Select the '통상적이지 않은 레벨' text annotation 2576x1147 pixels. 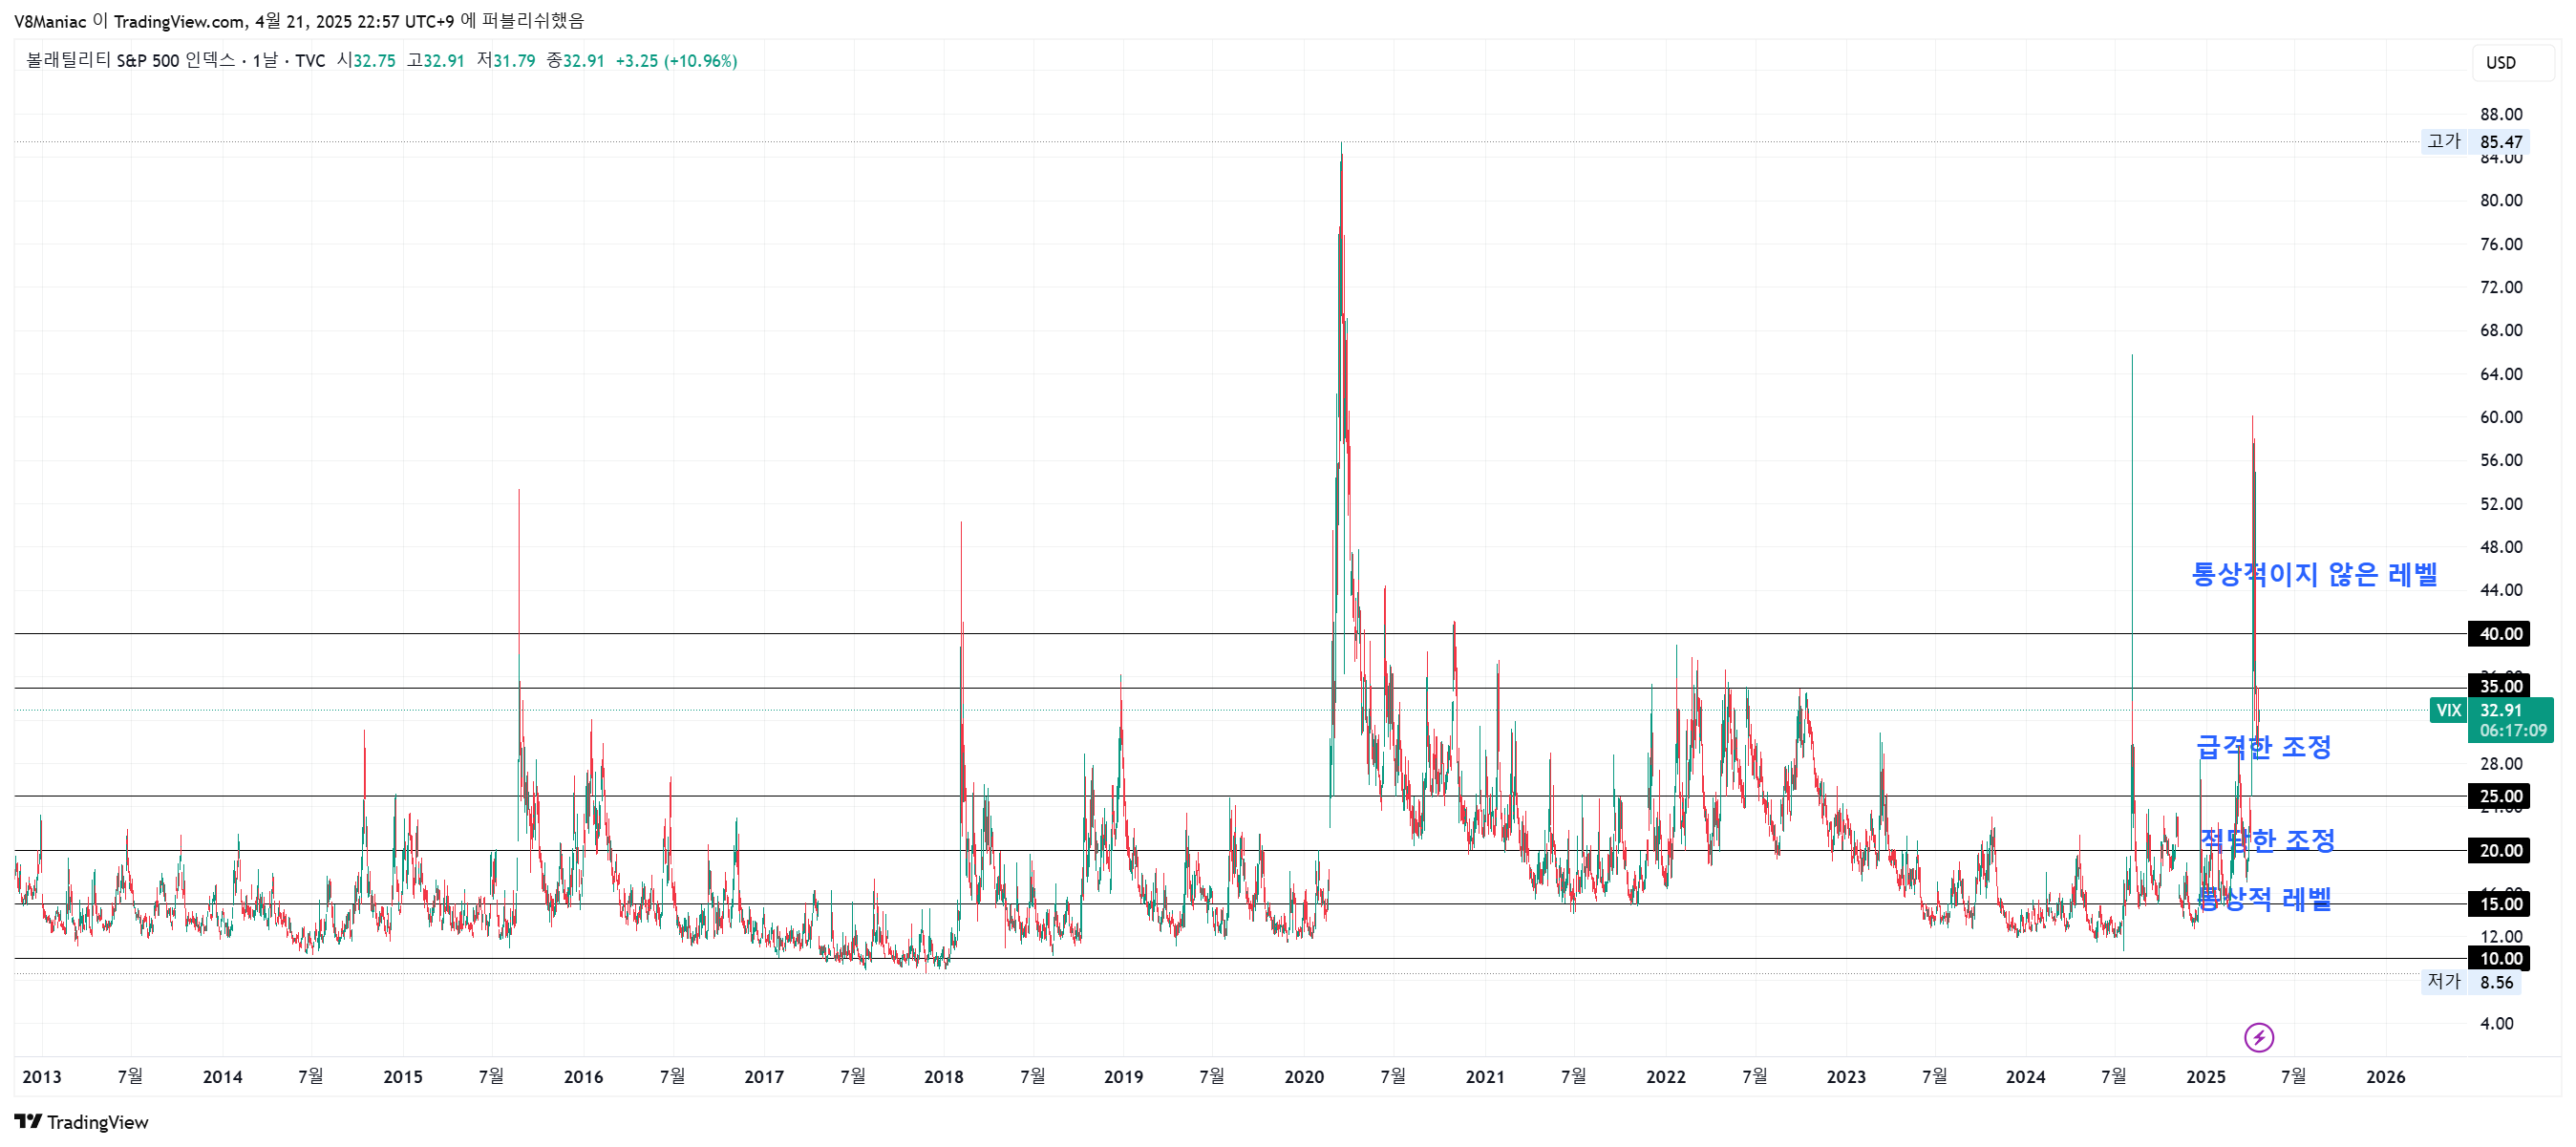click(x=2314, y=575)
